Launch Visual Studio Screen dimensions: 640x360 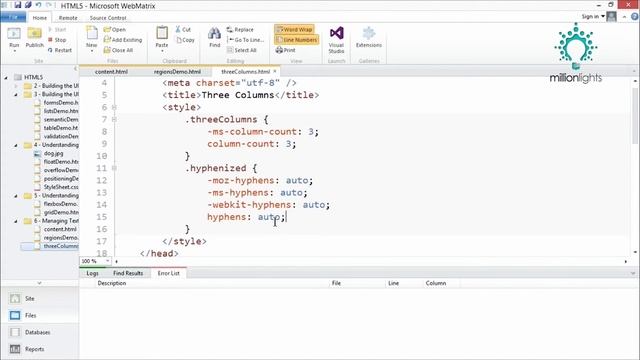(x=336, y=40)
